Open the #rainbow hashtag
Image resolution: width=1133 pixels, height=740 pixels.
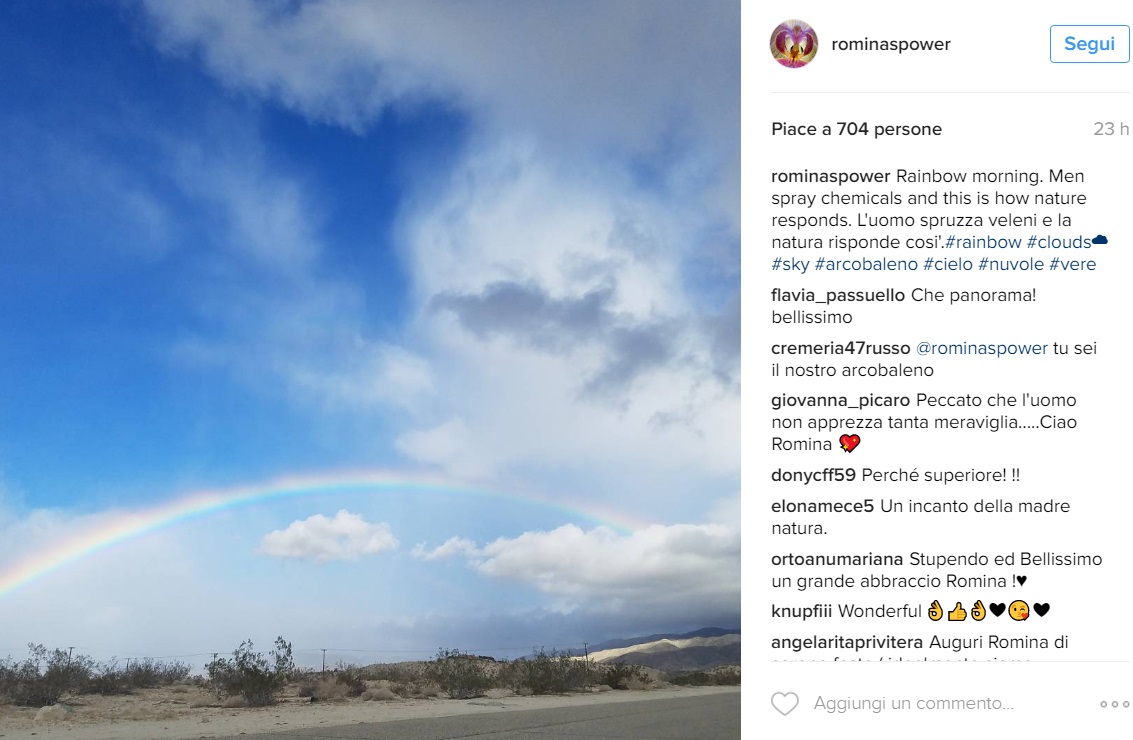983,242
